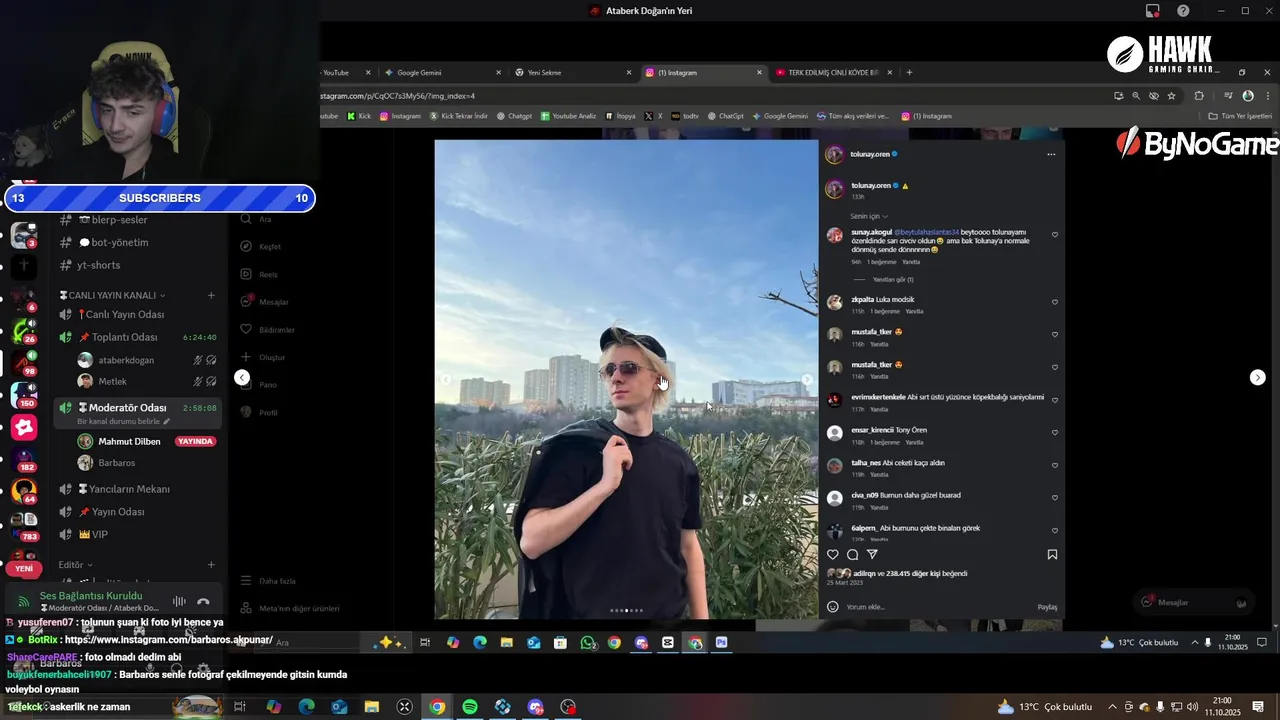Image resolution: width=1280 pixels, height=720 pixels.
Task: Open Instagram Messages (Mesajlar) in the sidebar
Action: coord(266,301)
